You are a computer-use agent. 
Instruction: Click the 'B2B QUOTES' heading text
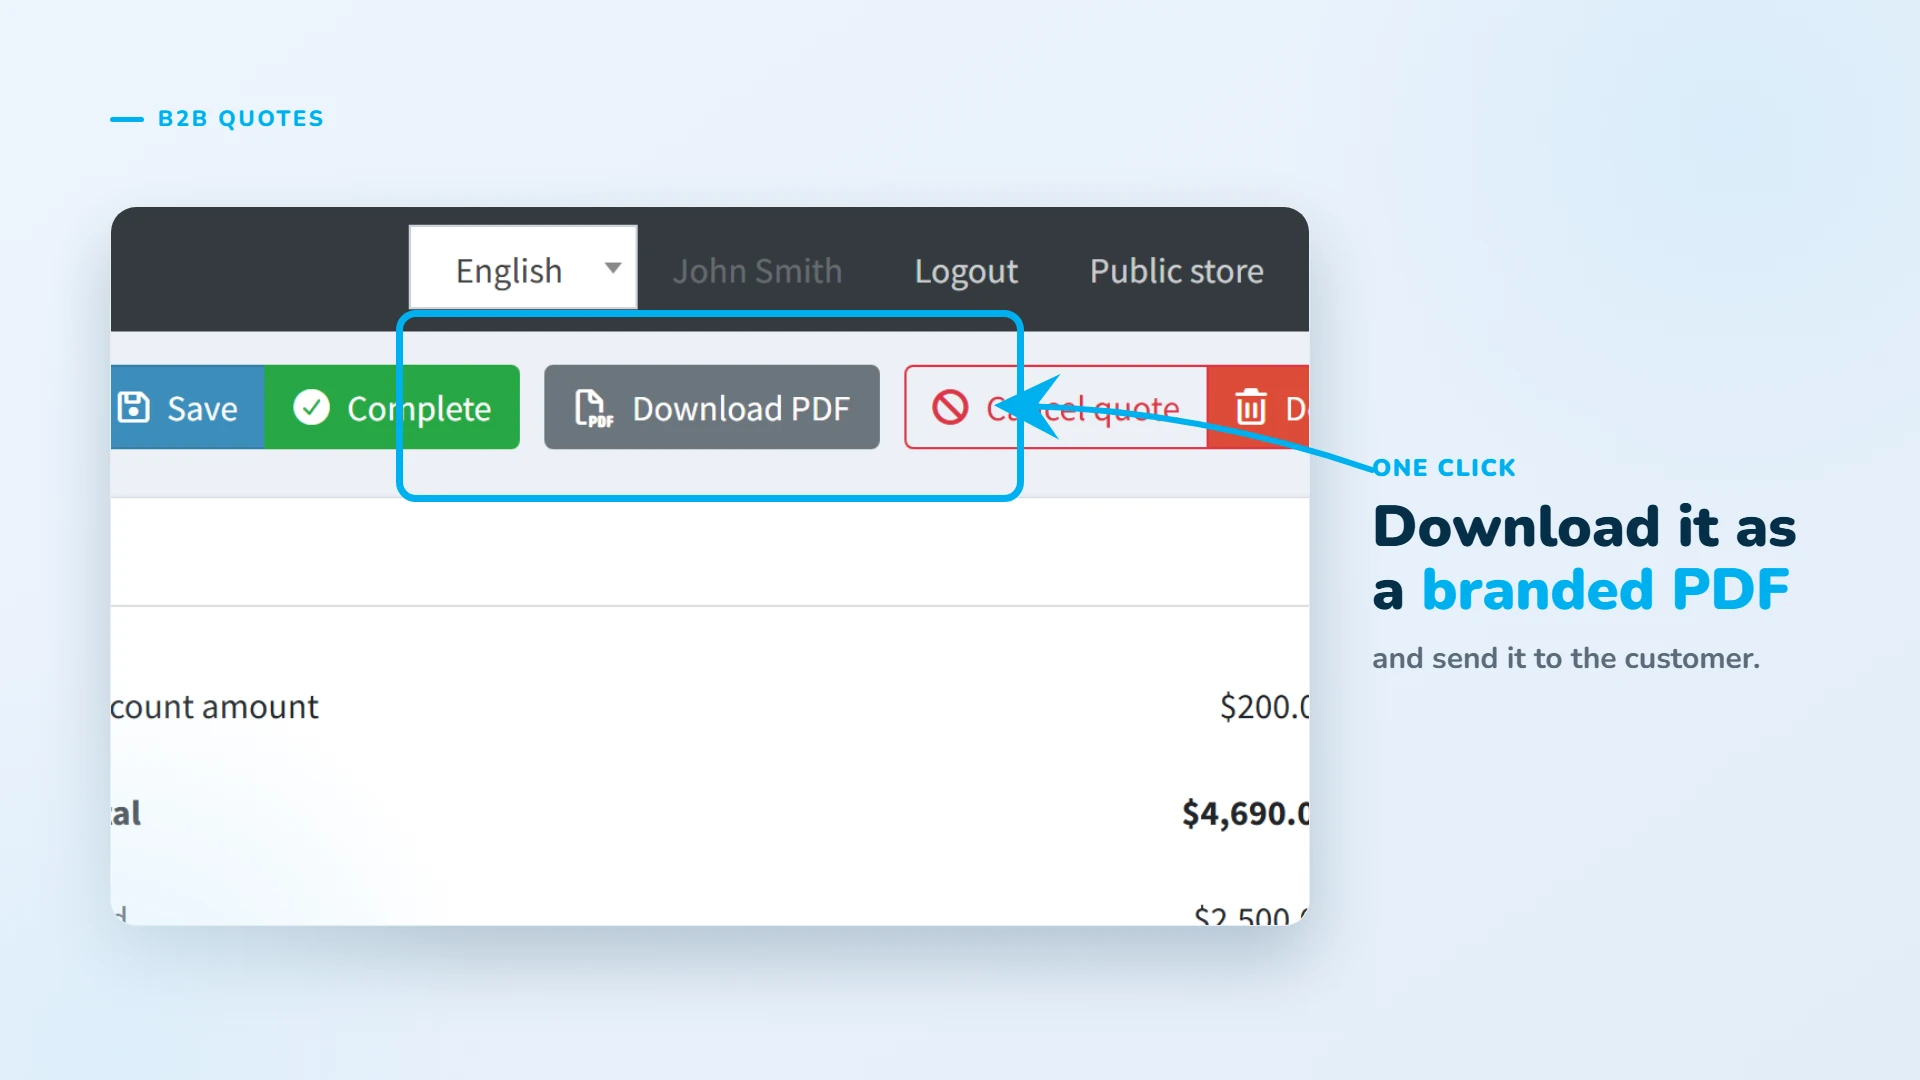tap(241, 118)
